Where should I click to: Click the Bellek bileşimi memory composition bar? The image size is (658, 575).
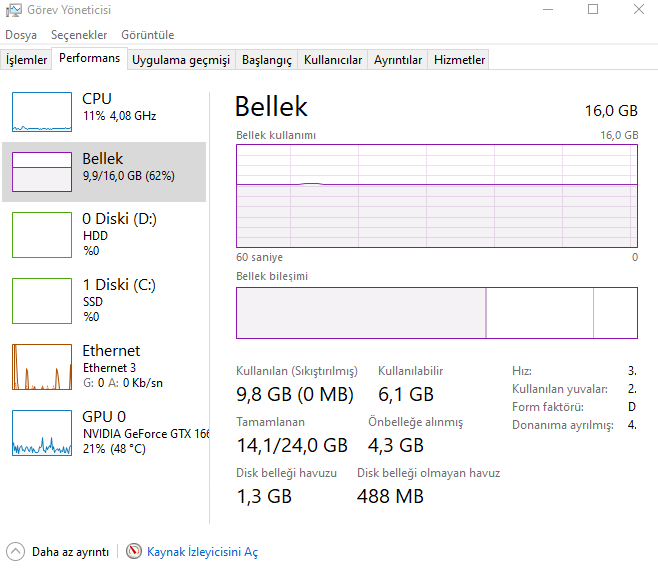click(x=436, y=313)
